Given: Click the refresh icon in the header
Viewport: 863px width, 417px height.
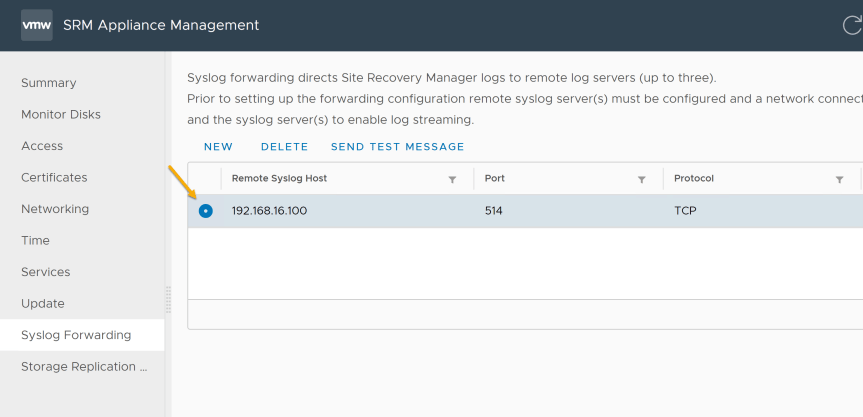Looking at the screenshot, I should [x=853, y=25].
